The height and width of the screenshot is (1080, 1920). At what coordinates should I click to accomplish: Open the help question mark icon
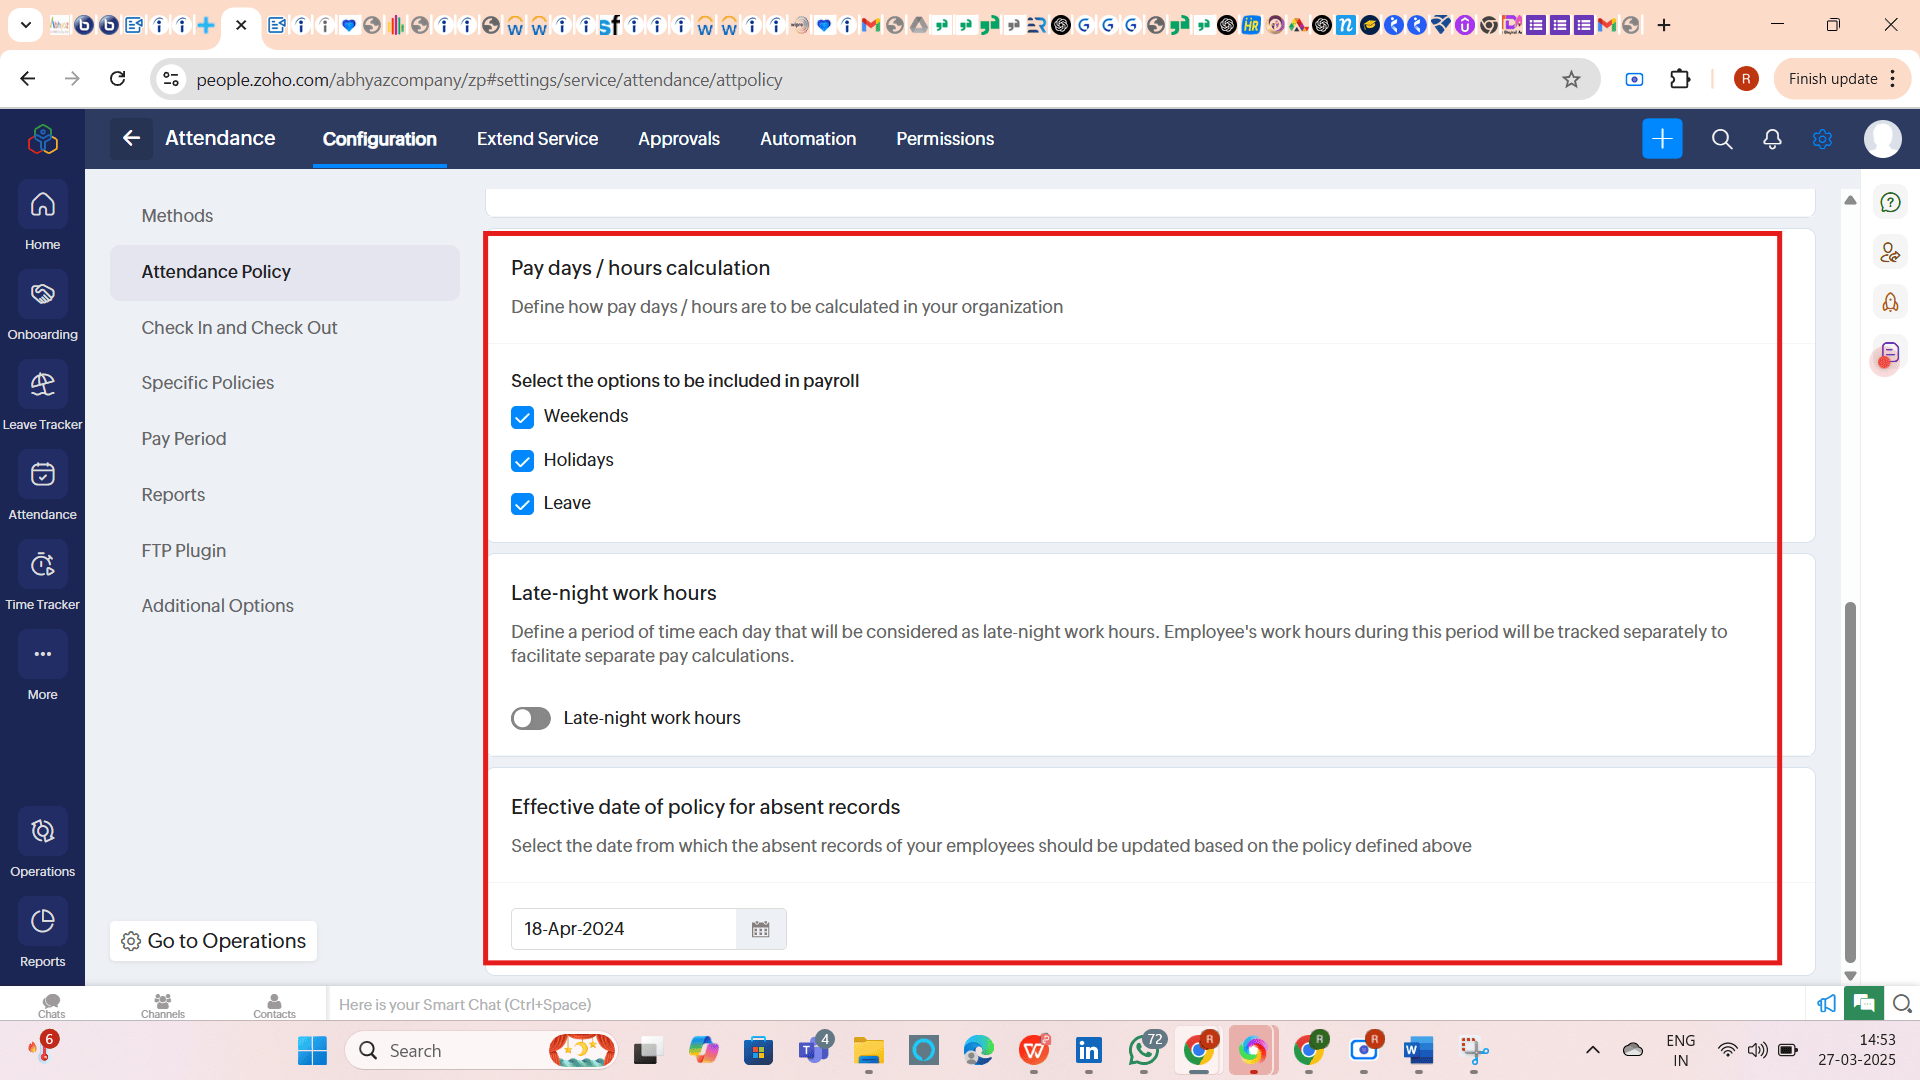[x=1890, y=202]
